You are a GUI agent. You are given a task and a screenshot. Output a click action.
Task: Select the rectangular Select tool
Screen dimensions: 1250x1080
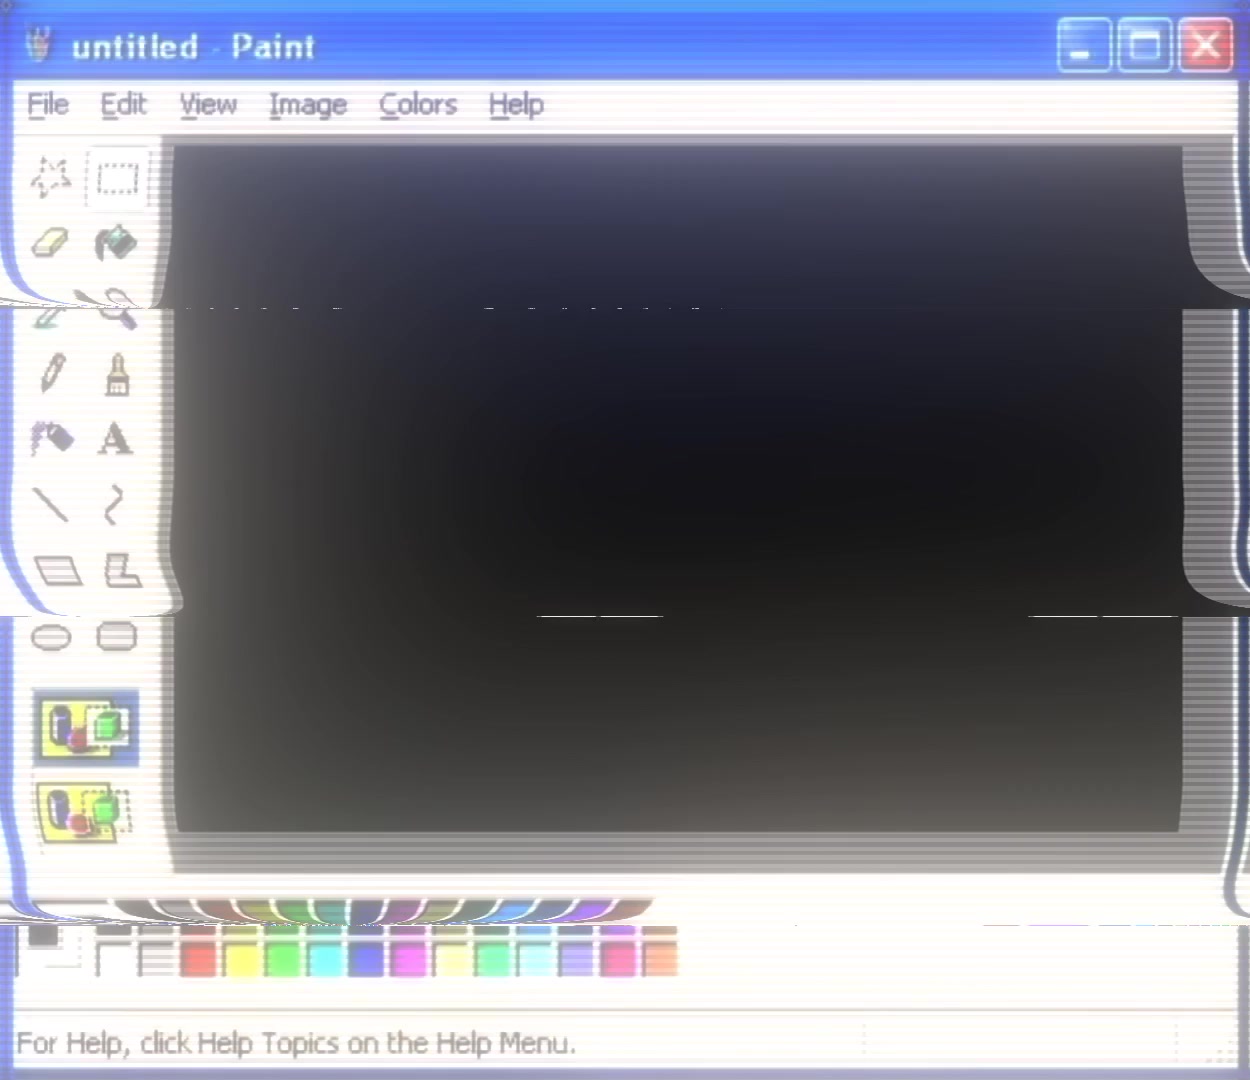(117, 177)
